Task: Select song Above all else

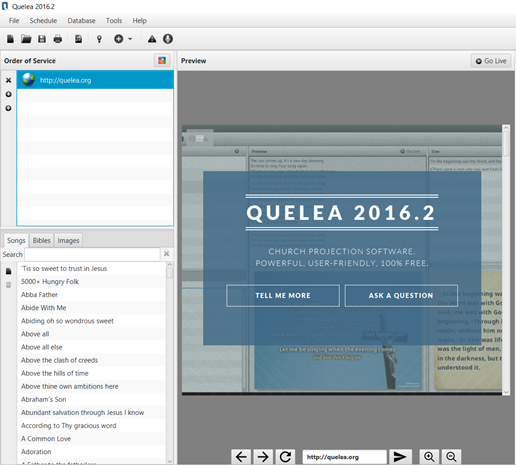Action: tap(92, 347)
